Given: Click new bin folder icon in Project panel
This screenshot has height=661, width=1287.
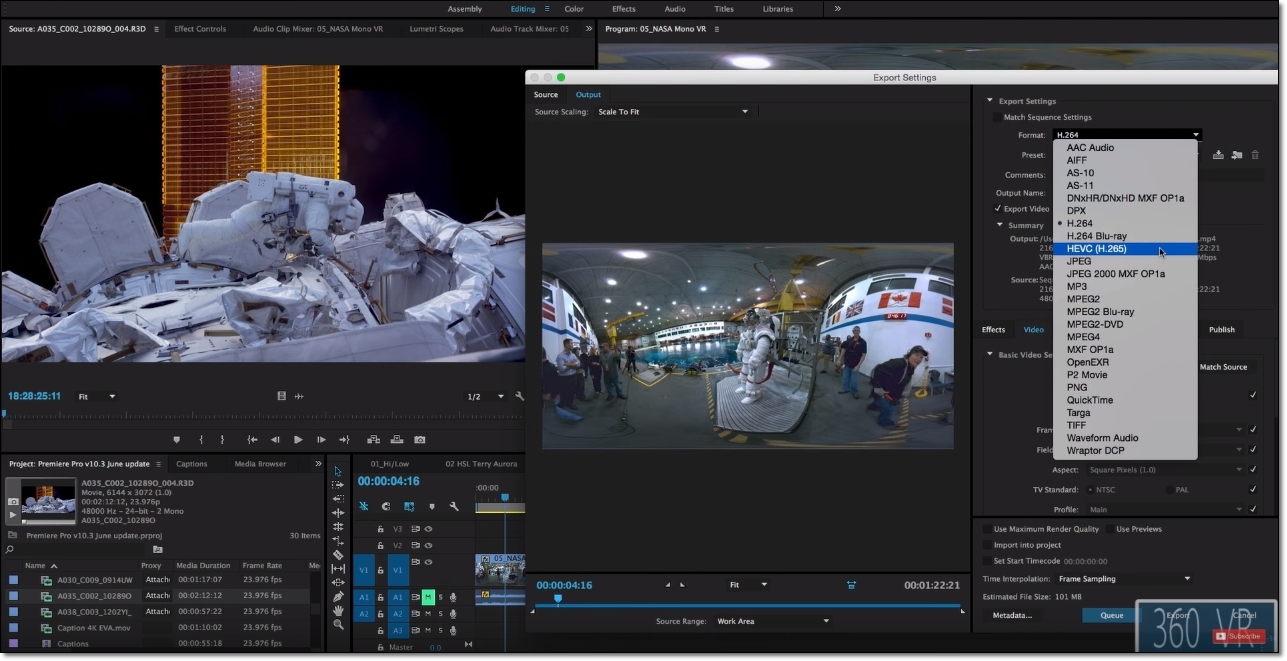Looking at the screenshot, I should (157, 549).
